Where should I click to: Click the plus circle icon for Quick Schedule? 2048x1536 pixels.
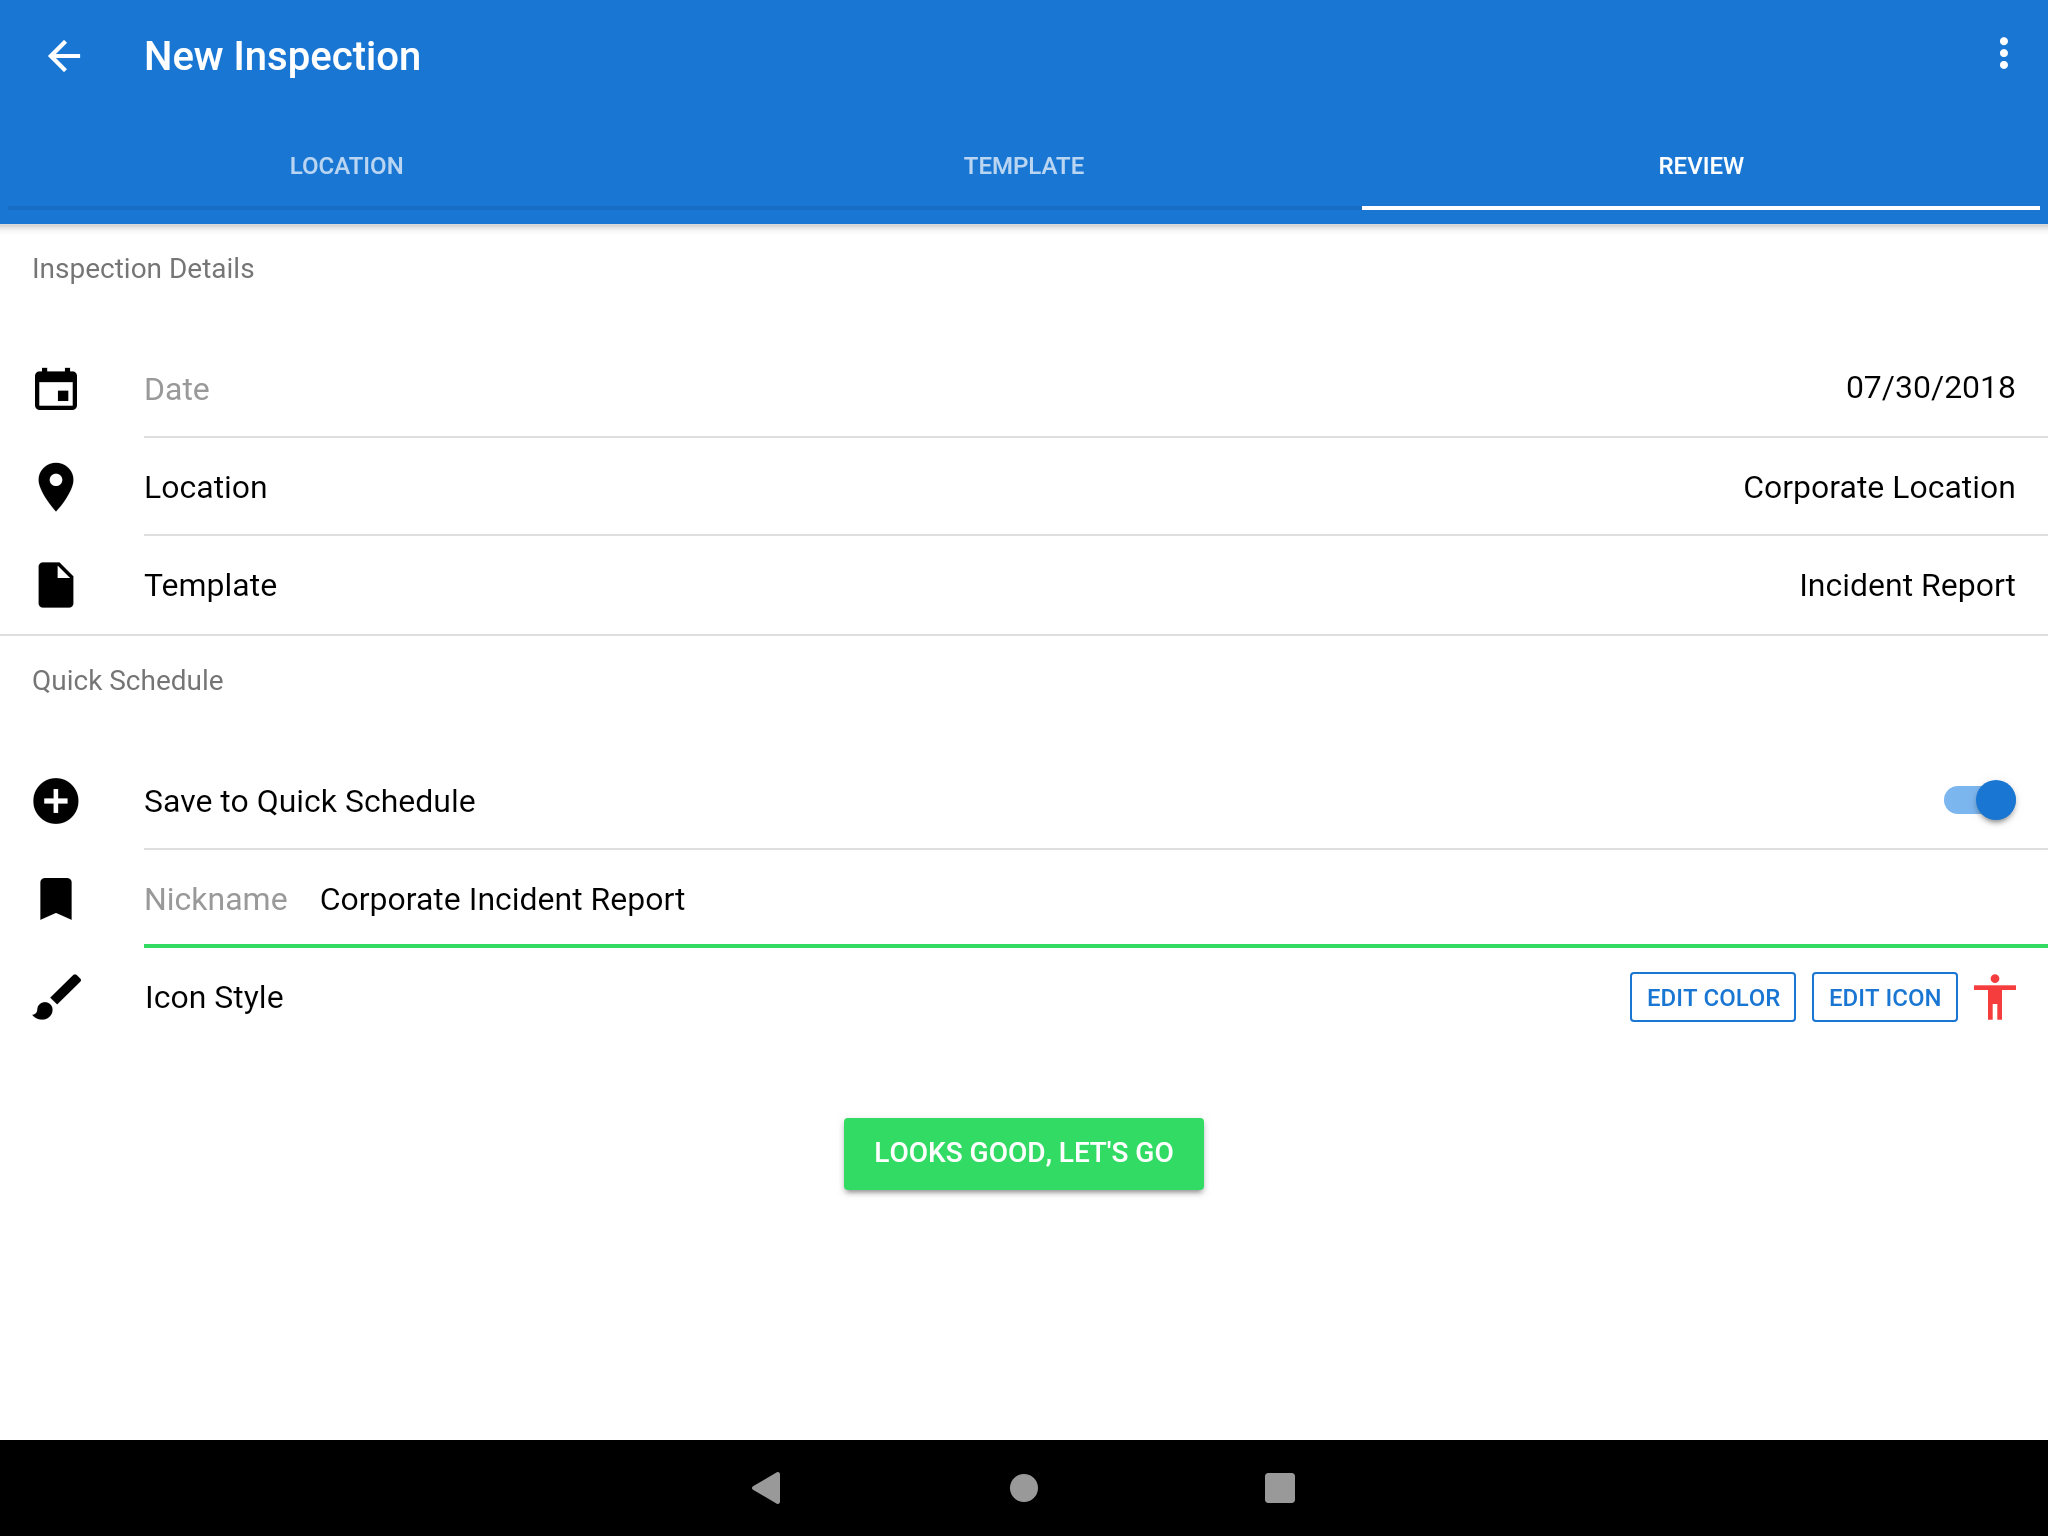[56, 801]
